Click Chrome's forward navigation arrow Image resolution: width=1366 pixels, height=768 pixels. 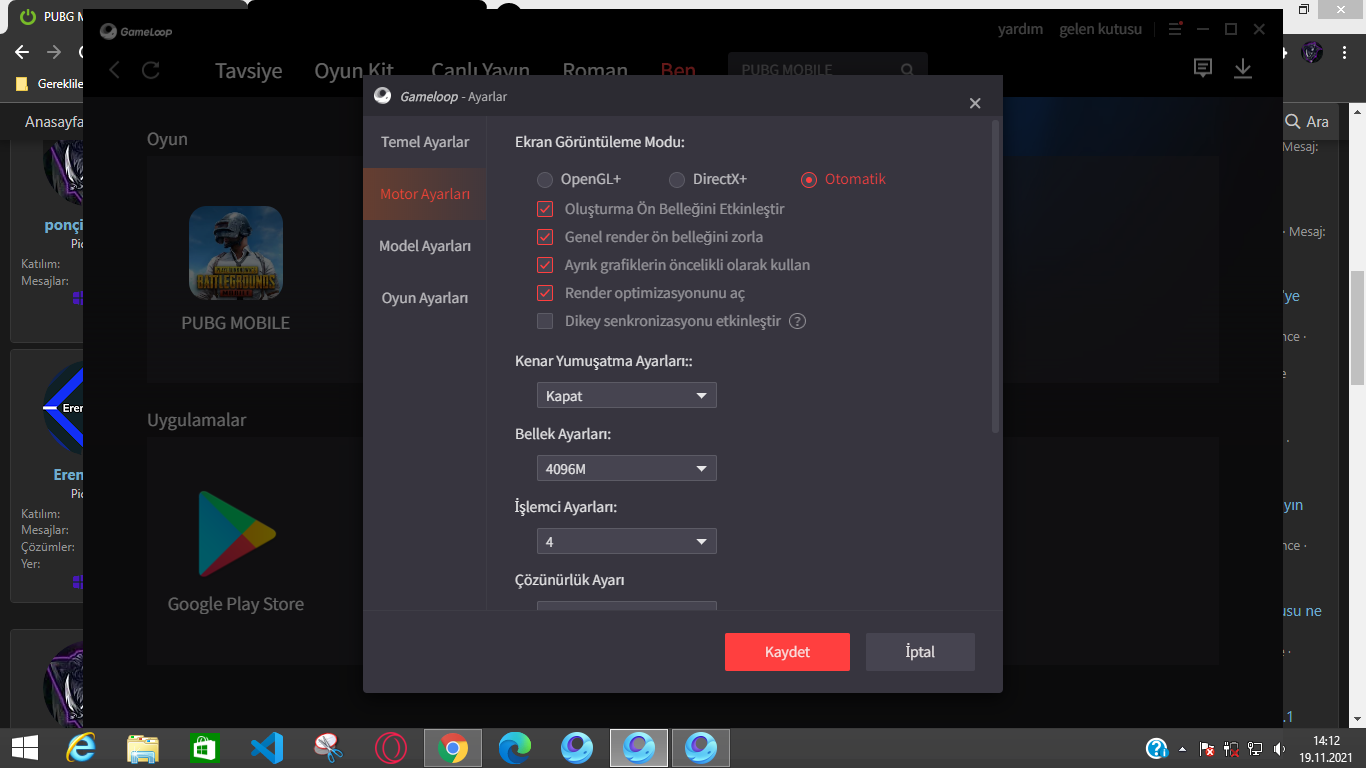(x=54, y=52)
